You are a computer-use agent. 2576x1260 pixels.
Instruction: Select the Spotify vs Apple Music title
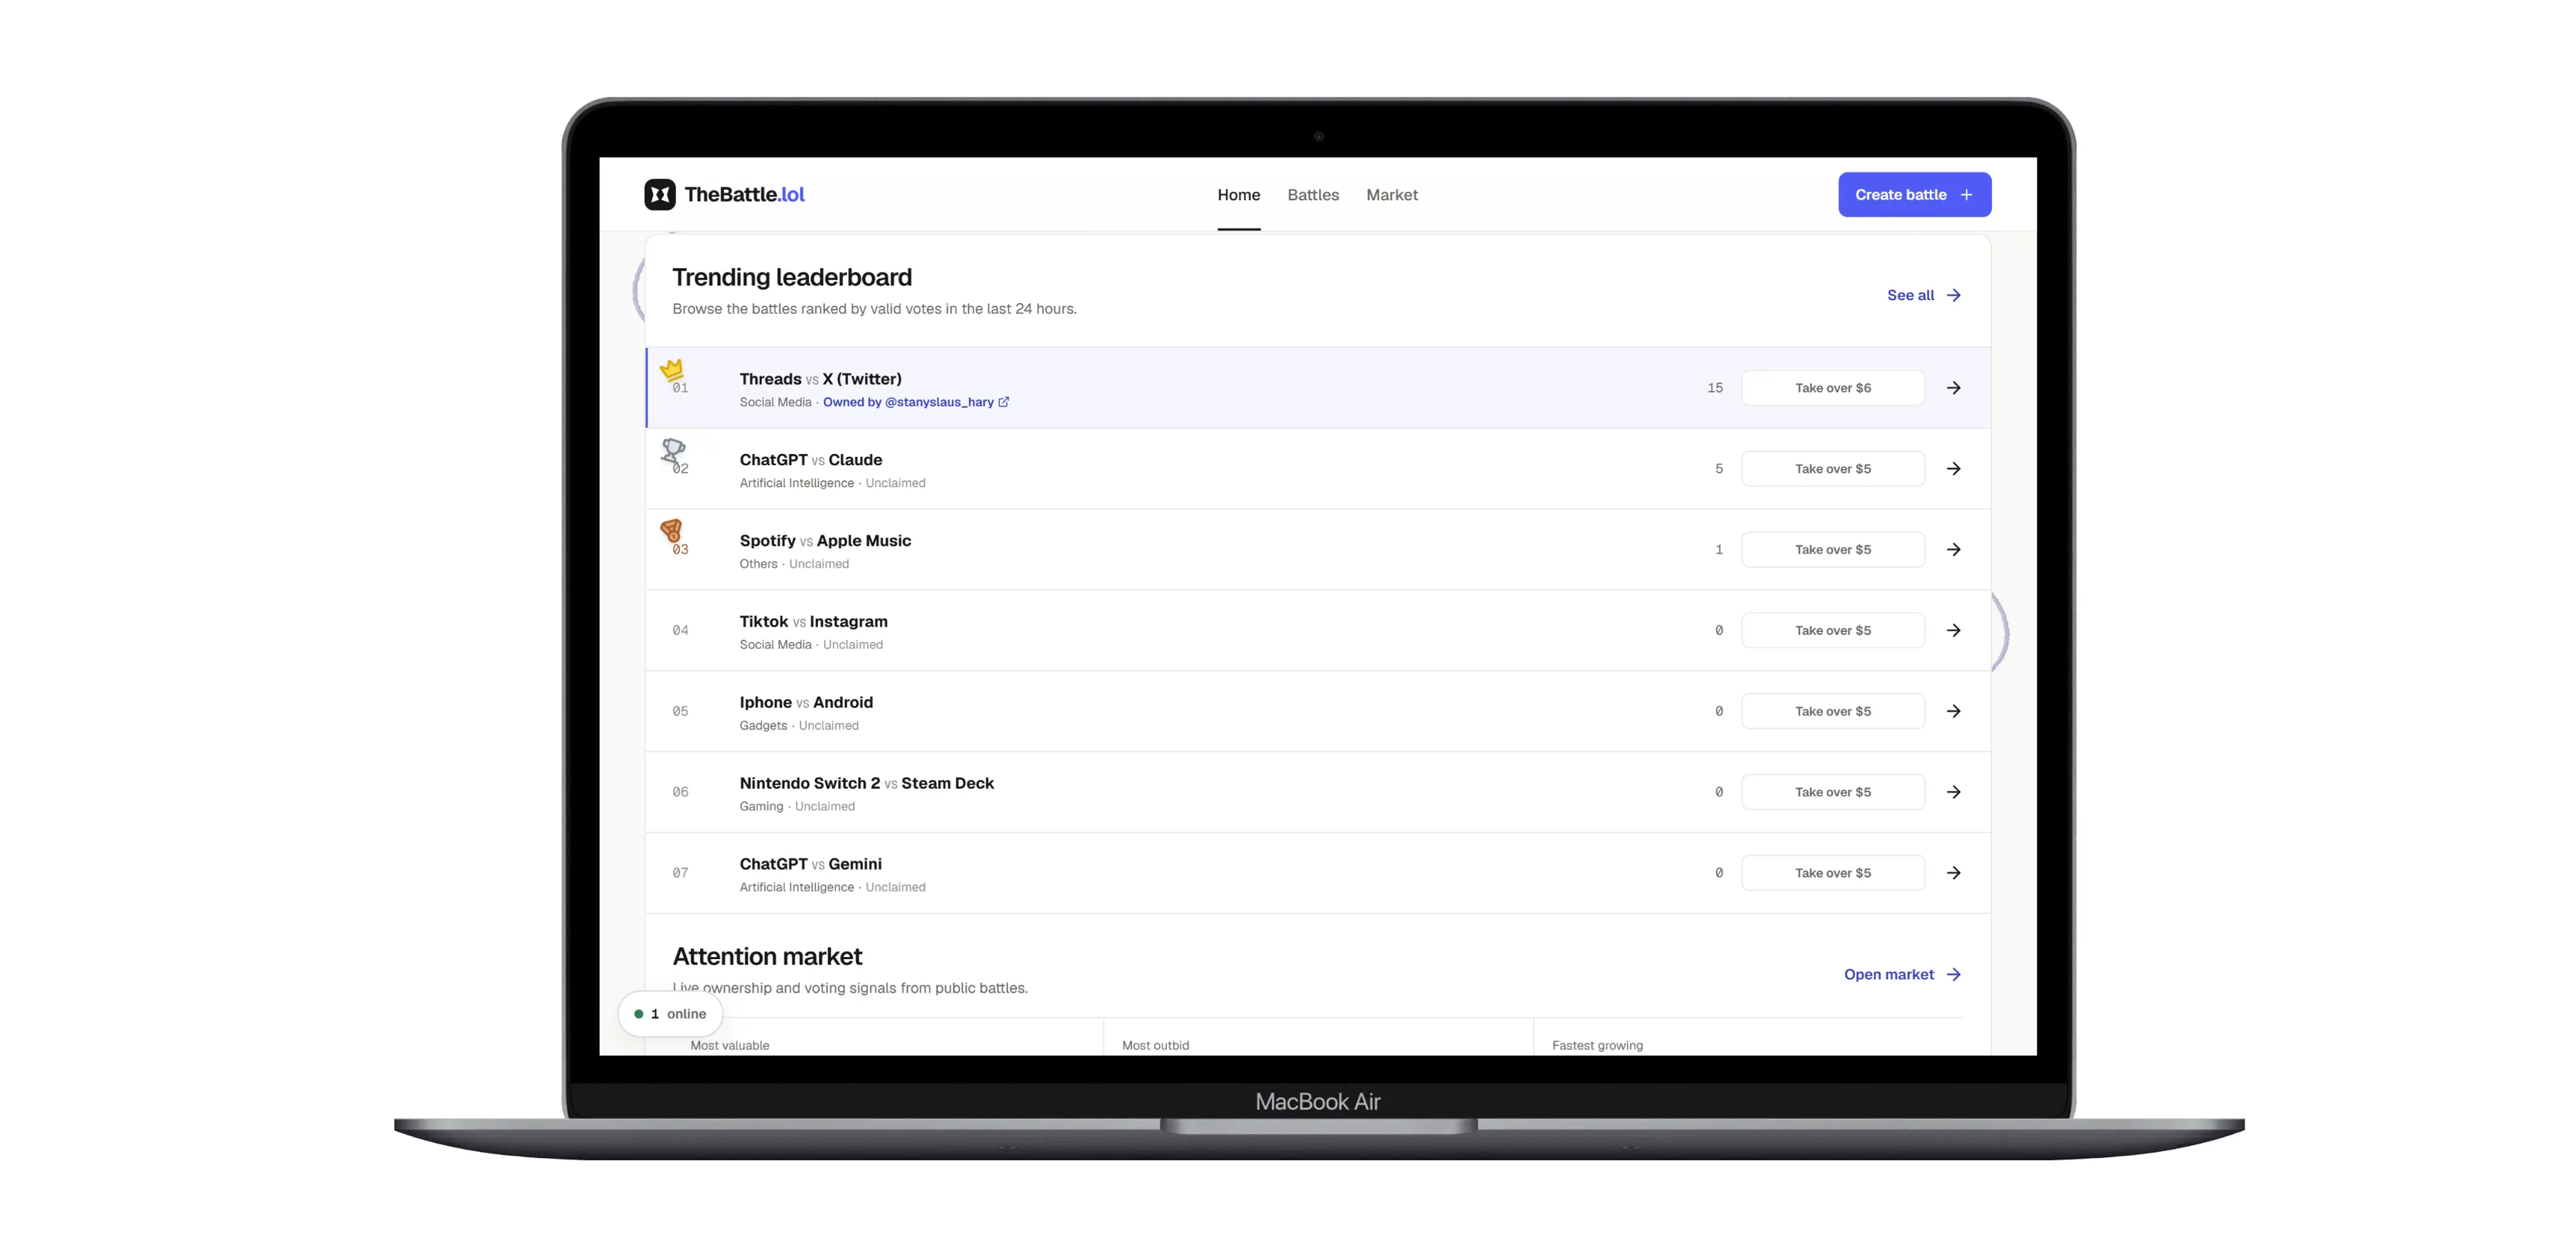tap(825, 541)
